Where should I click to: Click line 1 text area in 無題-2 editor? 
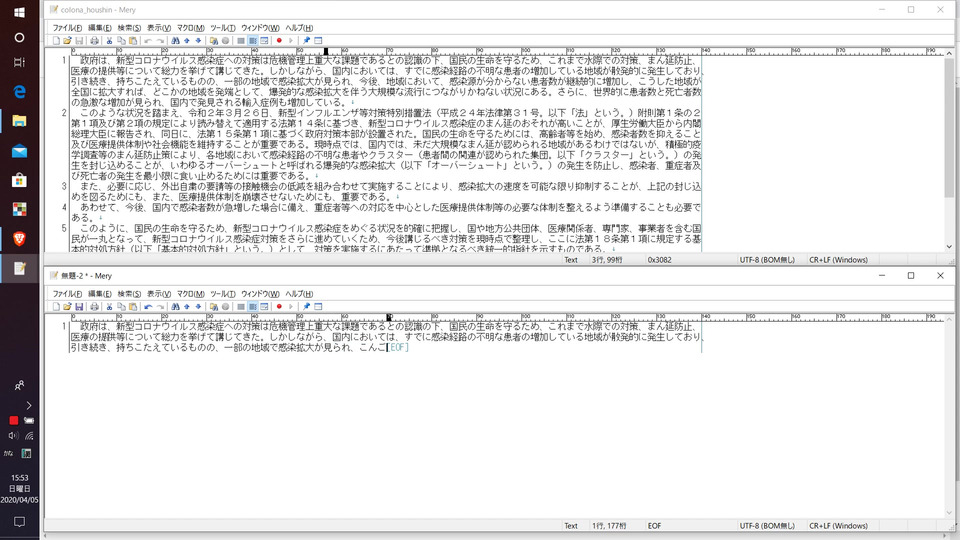click(x=386, y=337)
